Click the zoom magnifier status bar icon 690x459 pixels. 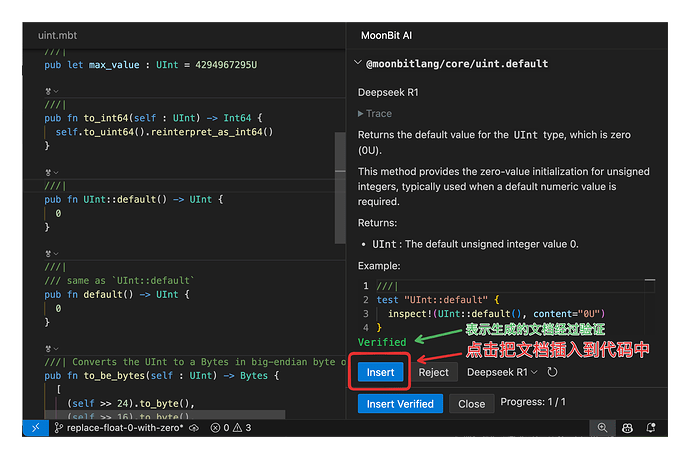pos(602,427)
